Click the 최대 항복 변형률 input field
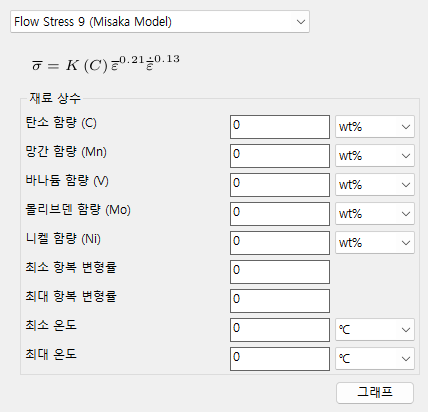The height and width of the screenshot is (412, 428). [x=280, y=301]
